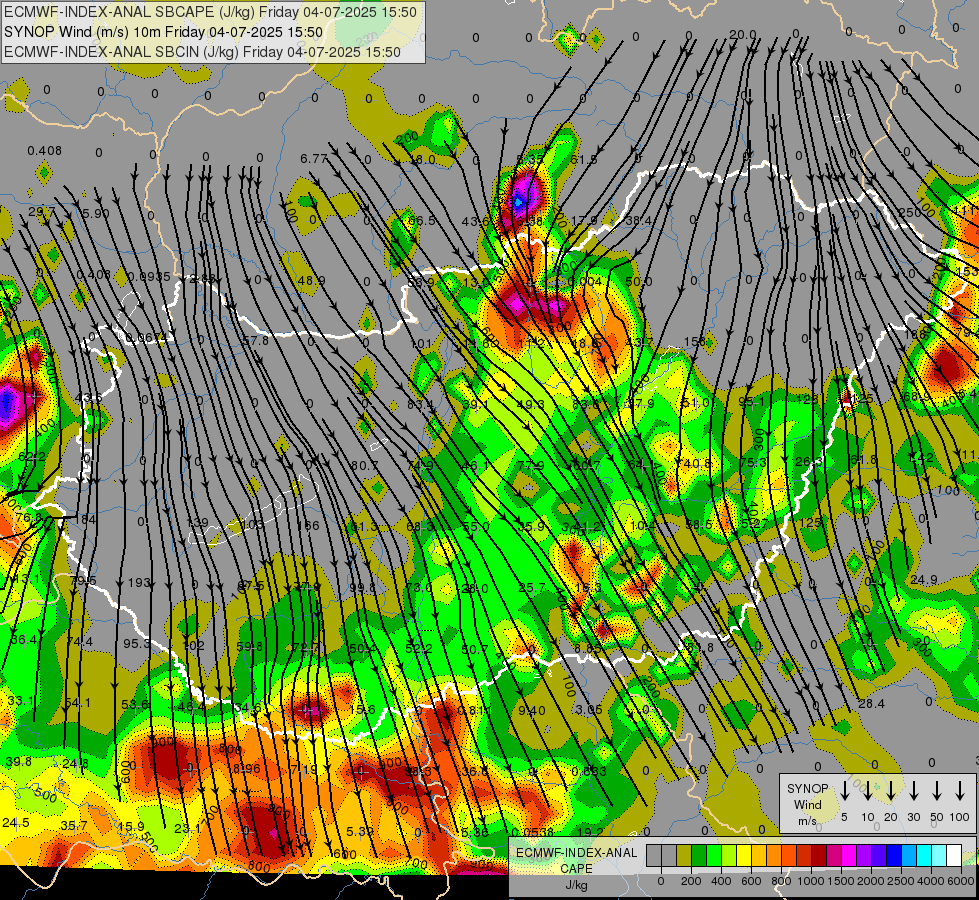
Task: Click 'ECMWF-INDEX-ANAL' label in the colorbar legend
Action: tap(576, 853)
